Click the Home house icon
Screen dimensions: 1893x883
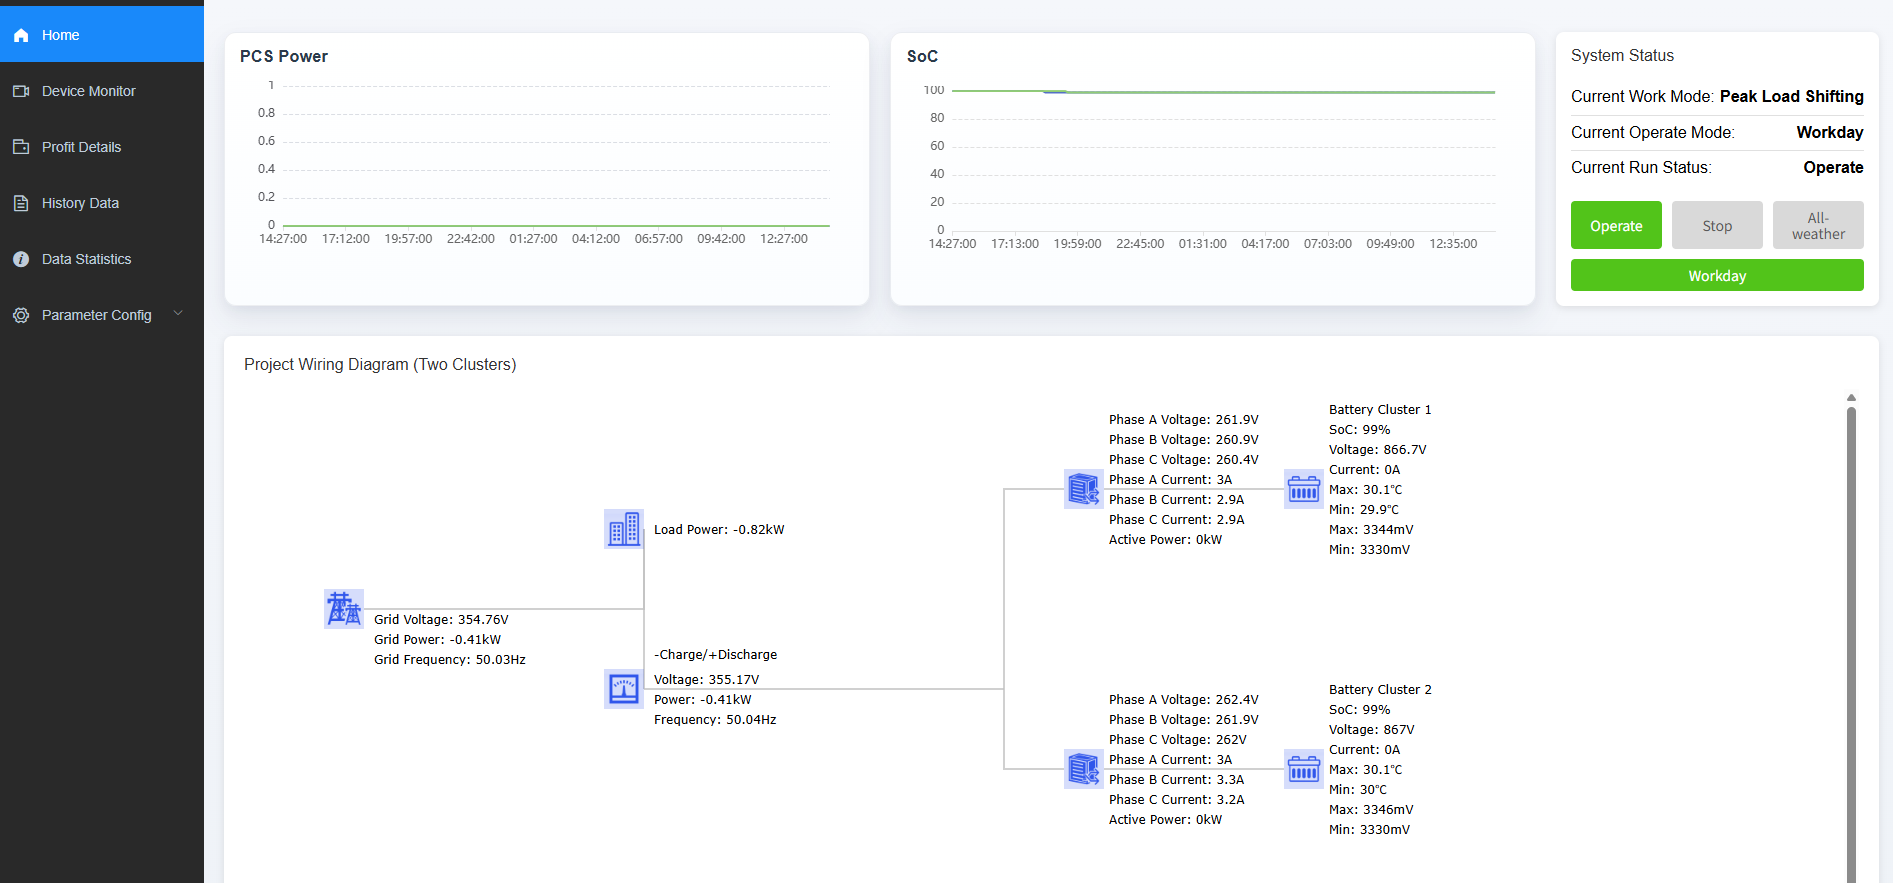pos(21,35)
